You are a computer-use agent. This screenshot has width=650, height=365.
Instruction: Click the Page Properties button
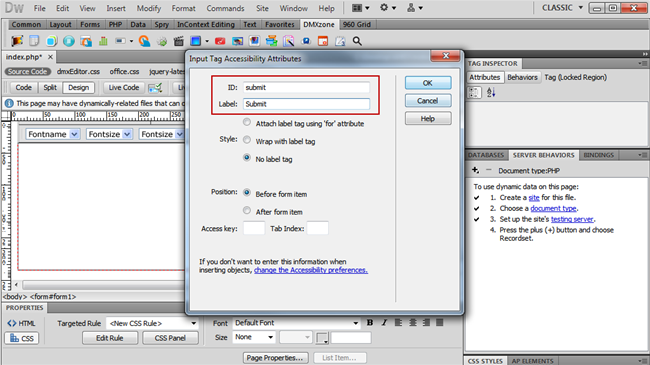(x=275, y=358)
